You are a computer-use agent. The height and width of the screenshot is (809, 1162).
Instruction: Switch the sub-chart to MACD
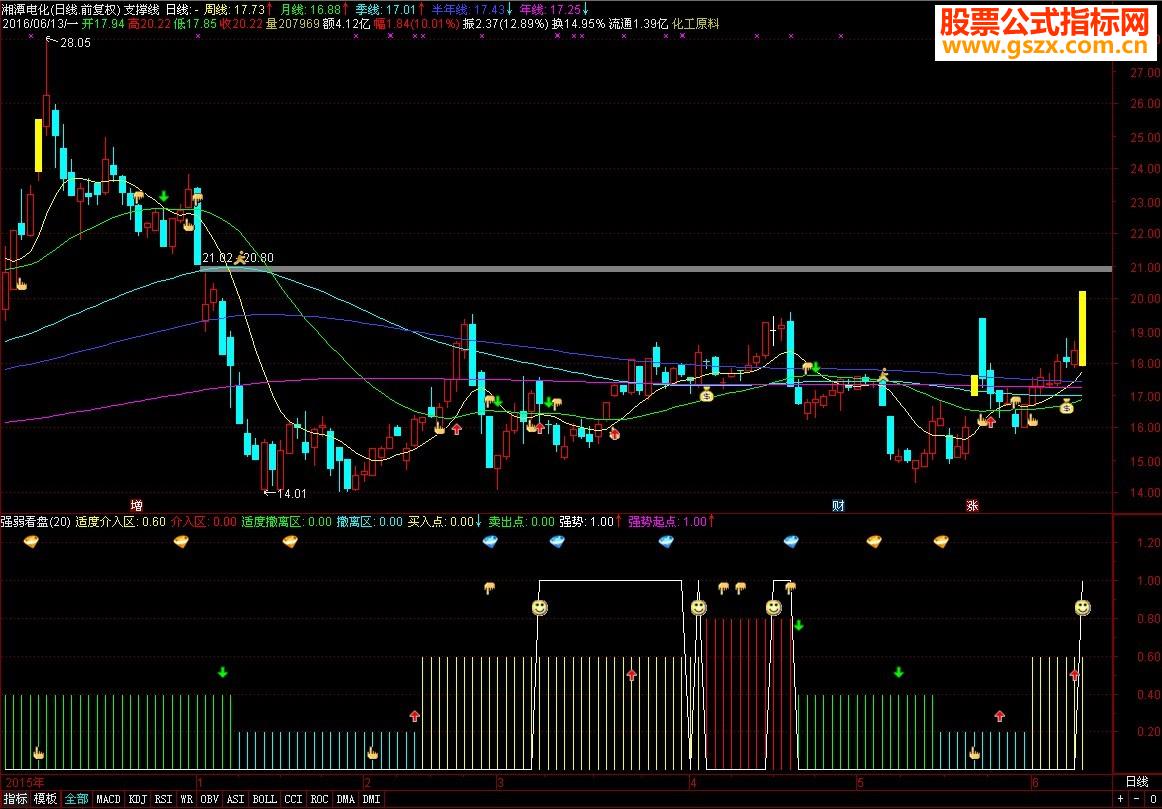tap(108, 799)
